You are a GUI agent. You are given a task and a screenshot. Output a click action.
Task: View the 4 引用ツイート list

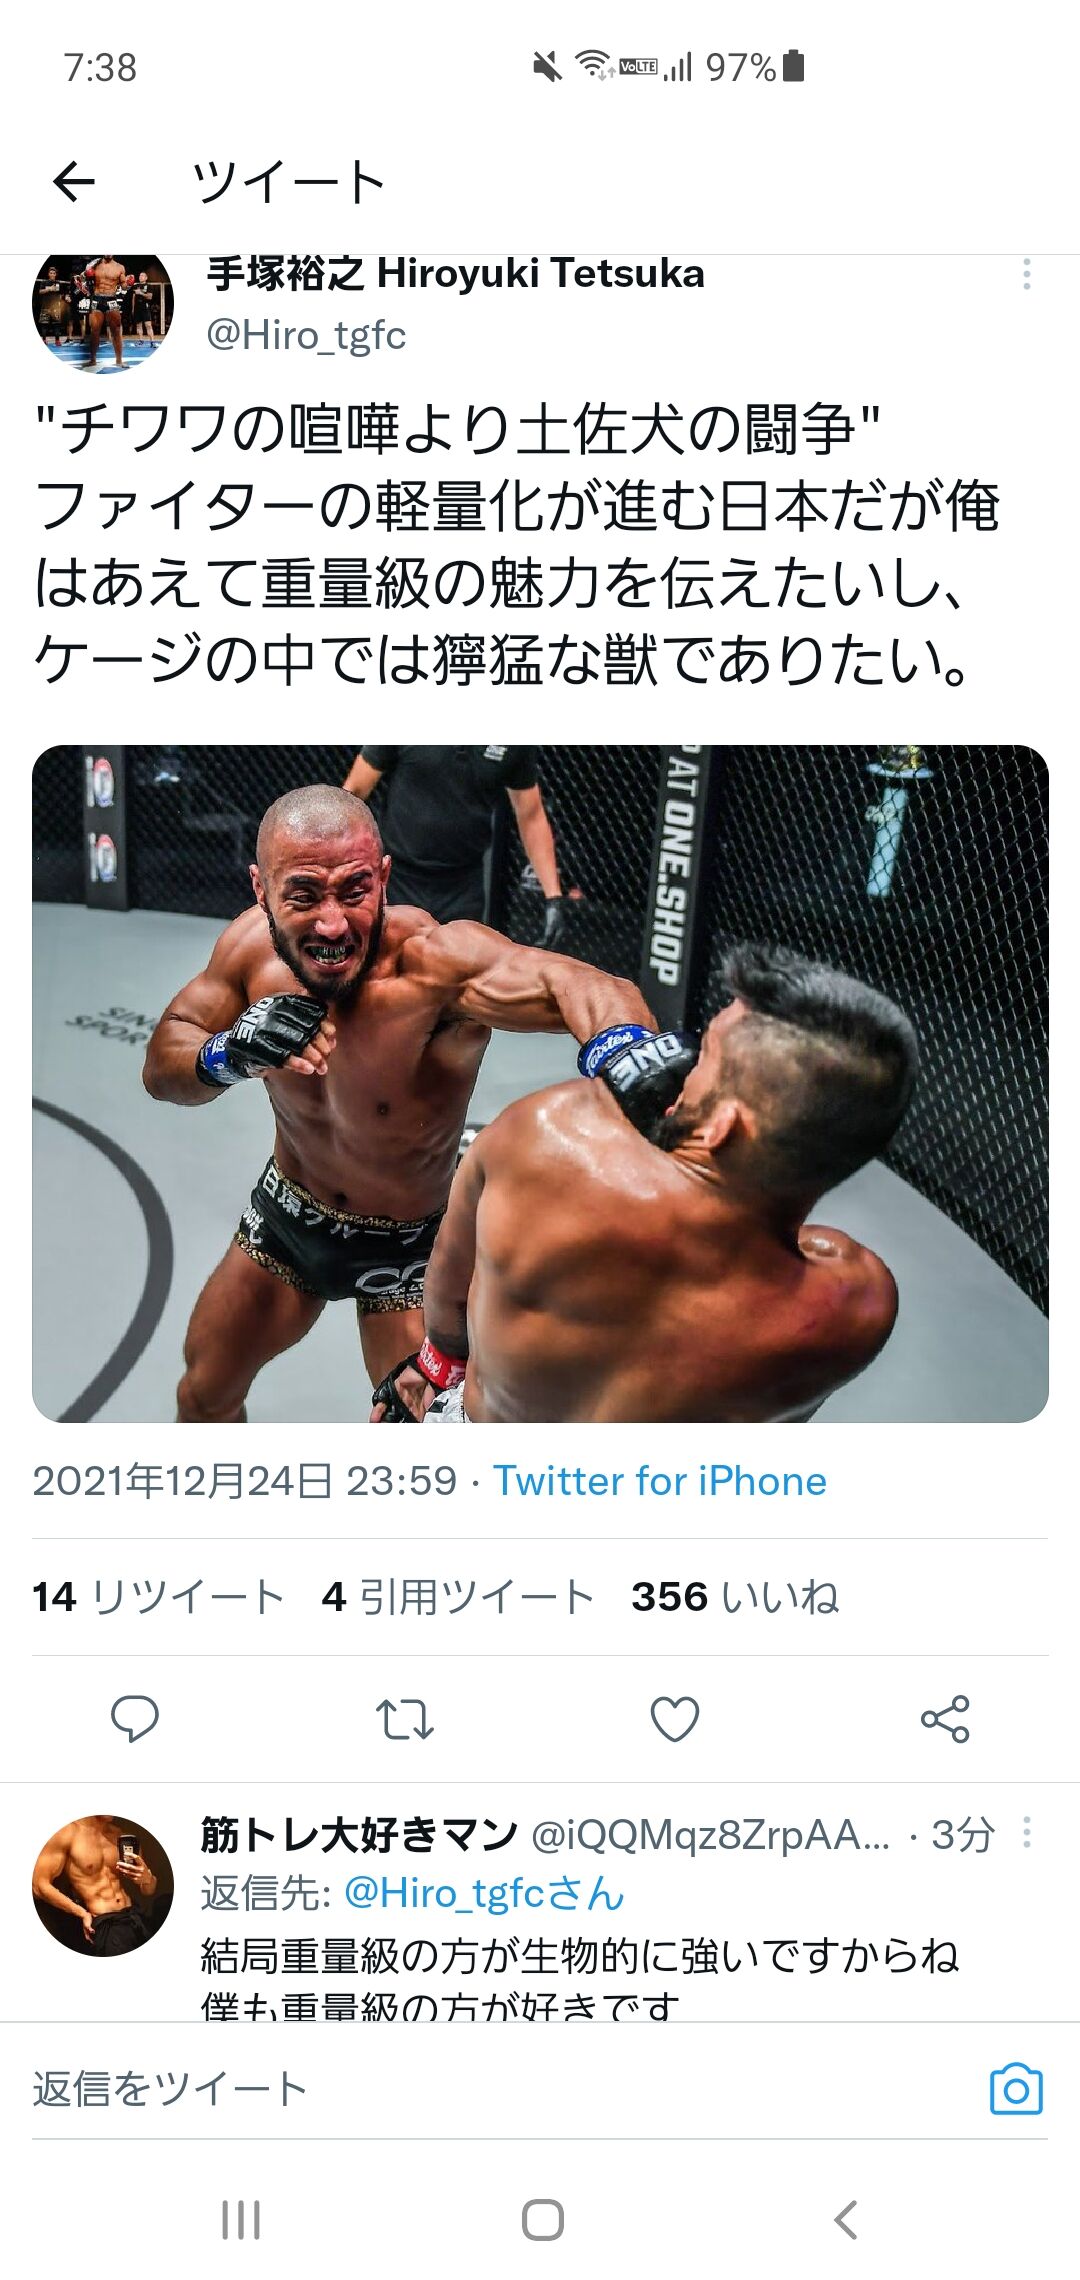tap(458, 1597)
